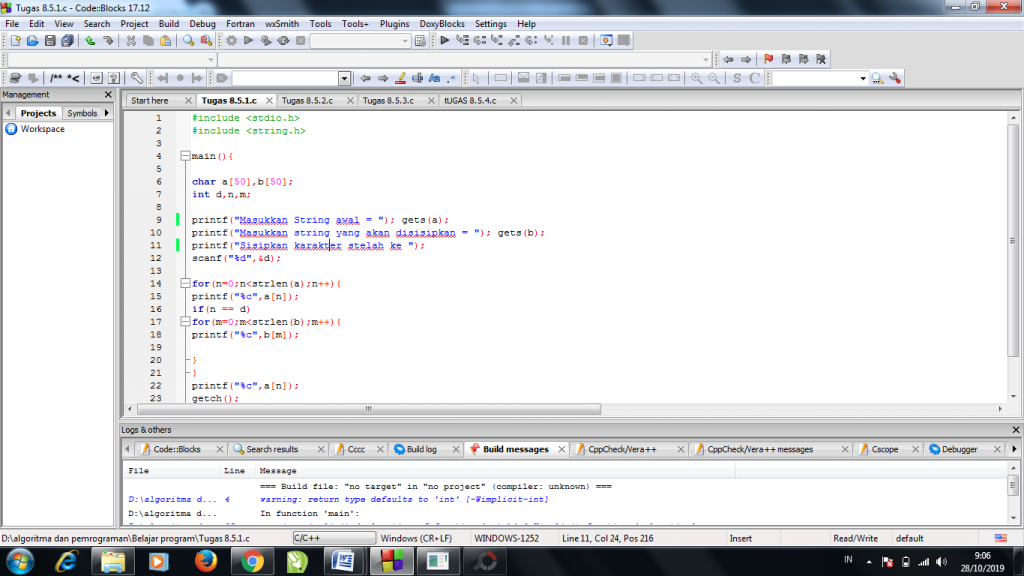The image size is (1024, 576).
Task: Click the Run play icon
Action: pos(248,40)
